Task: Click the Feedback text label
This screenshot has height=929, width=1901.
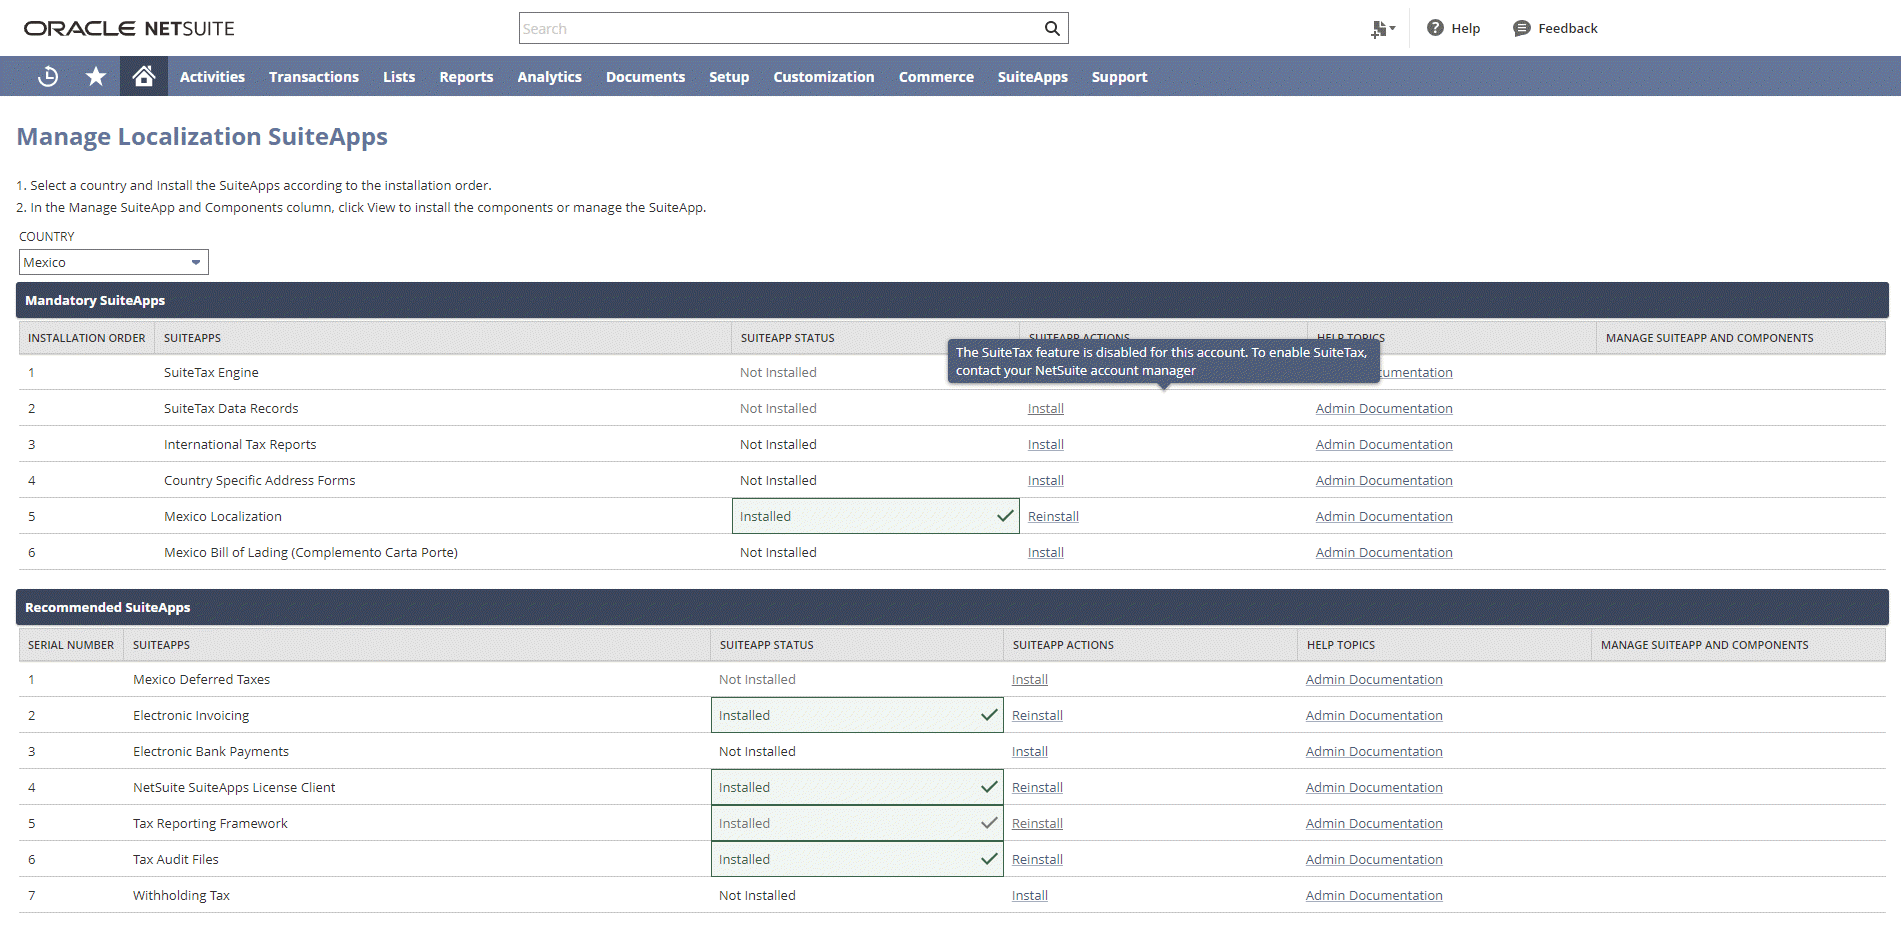Action: 1567,28
